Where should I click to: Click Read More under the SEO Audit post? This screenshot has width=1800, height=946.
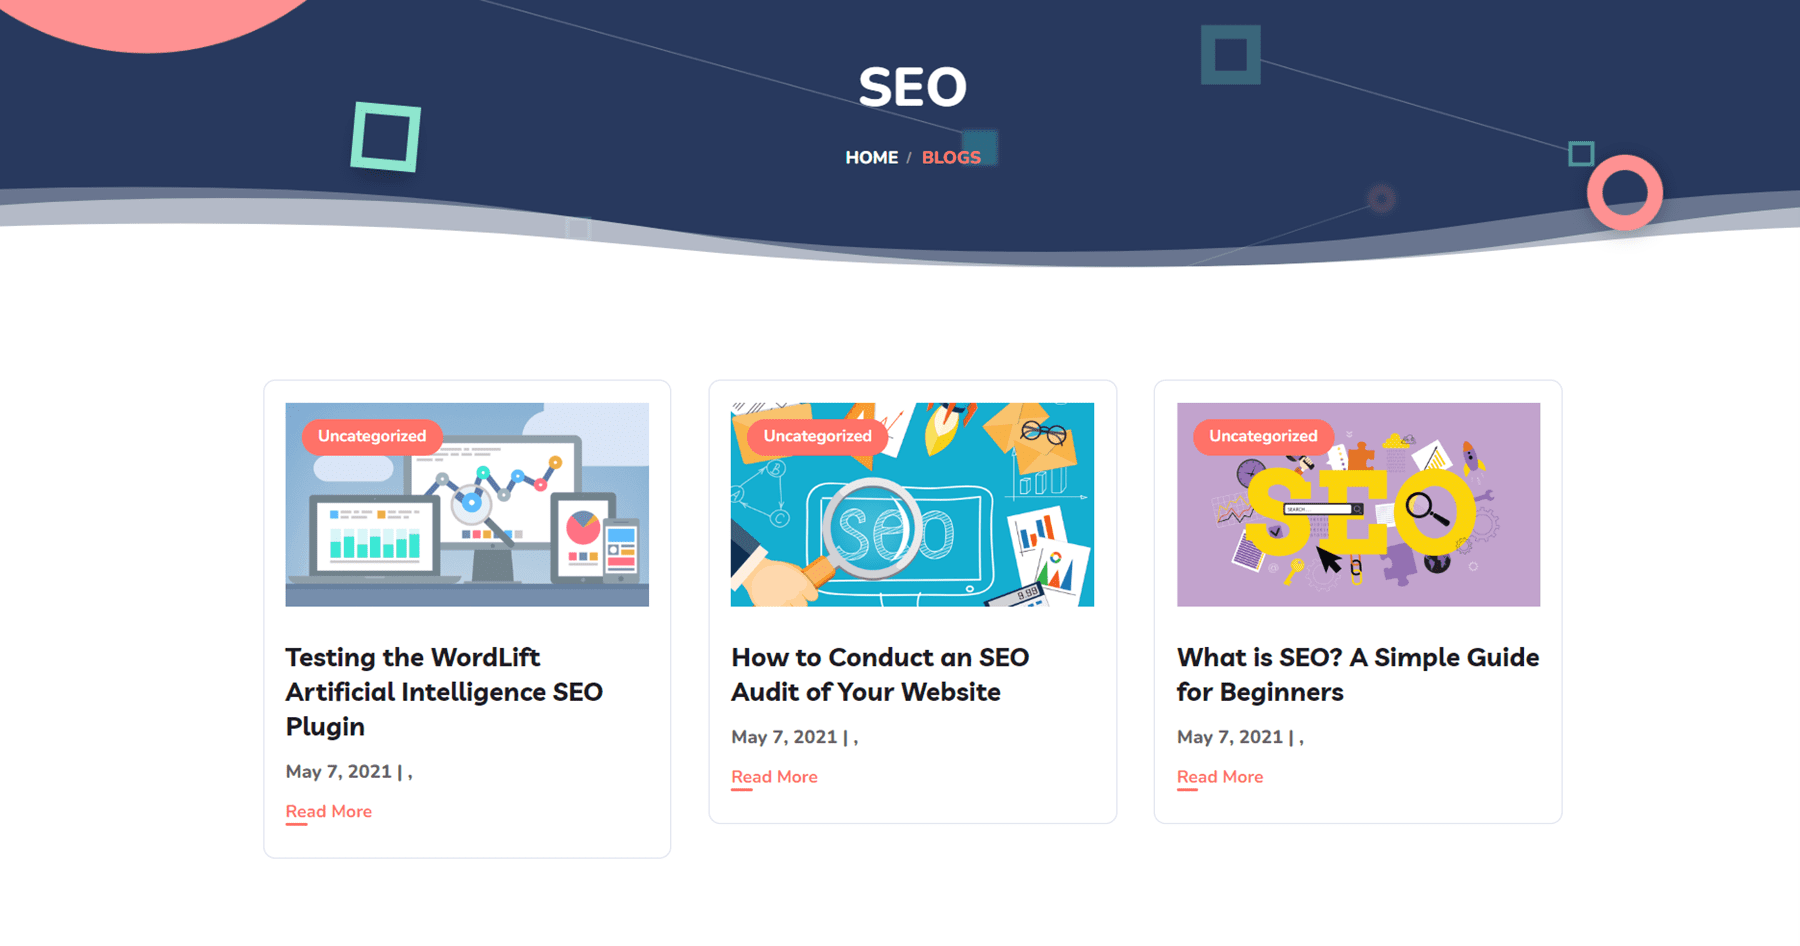click(x=774, y=776)
